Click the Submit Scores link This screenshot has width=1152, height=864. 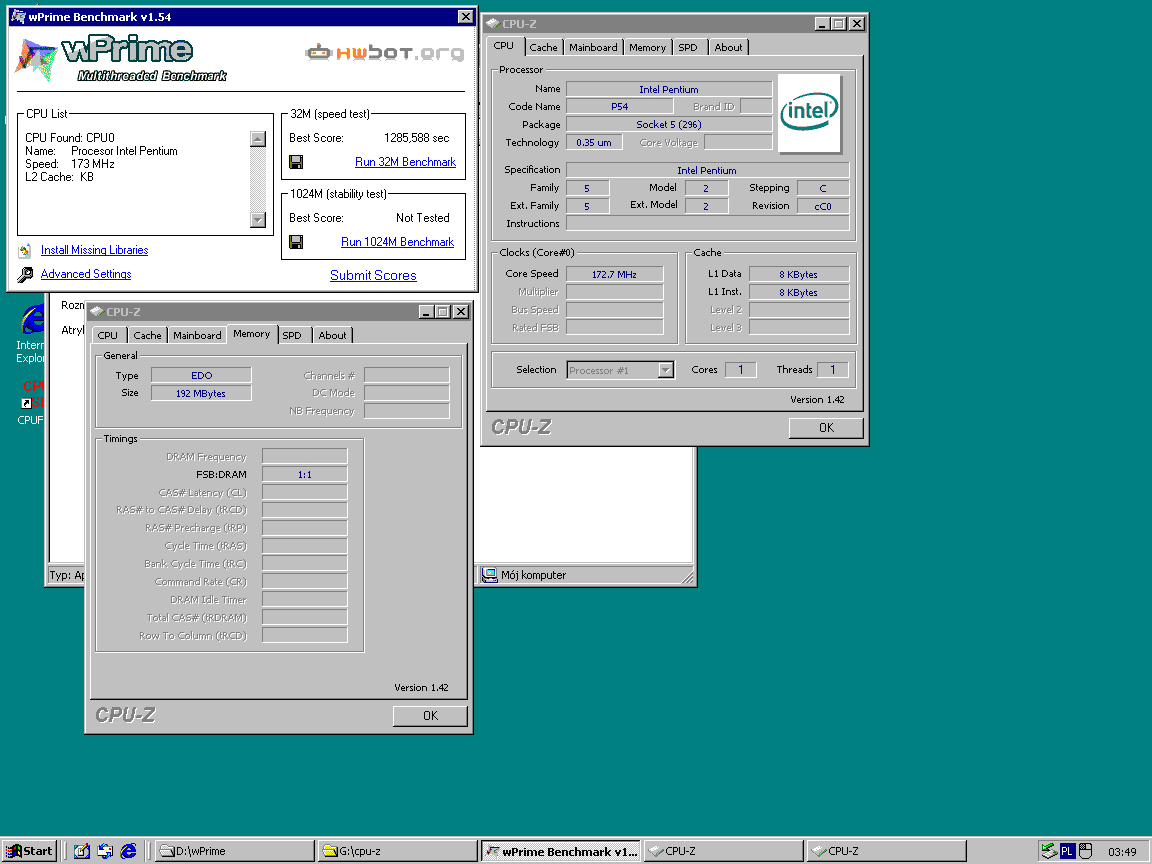pyautogui.click(x=373, y=276)
